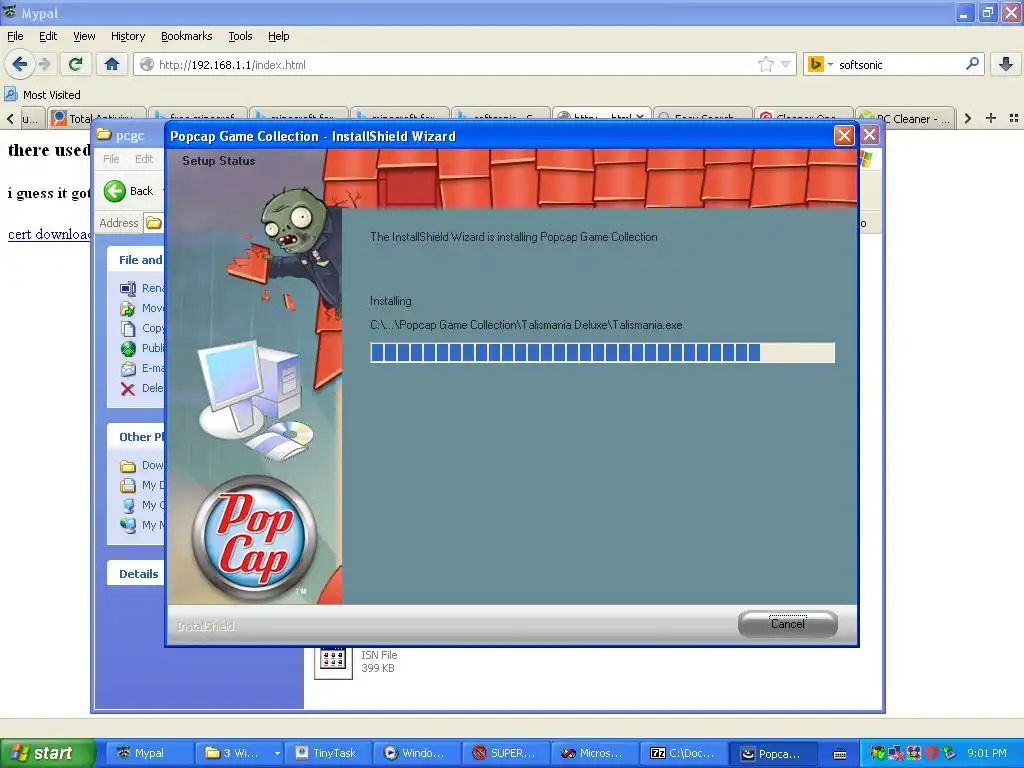This screenshot has height=768, width=1024.
Task: Focus the address bar URL field
Action: coord(455,65)
